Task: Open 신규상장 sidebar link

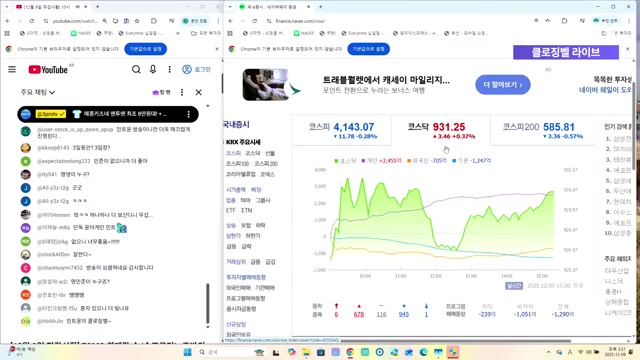Action: click(x=236, y=324)
